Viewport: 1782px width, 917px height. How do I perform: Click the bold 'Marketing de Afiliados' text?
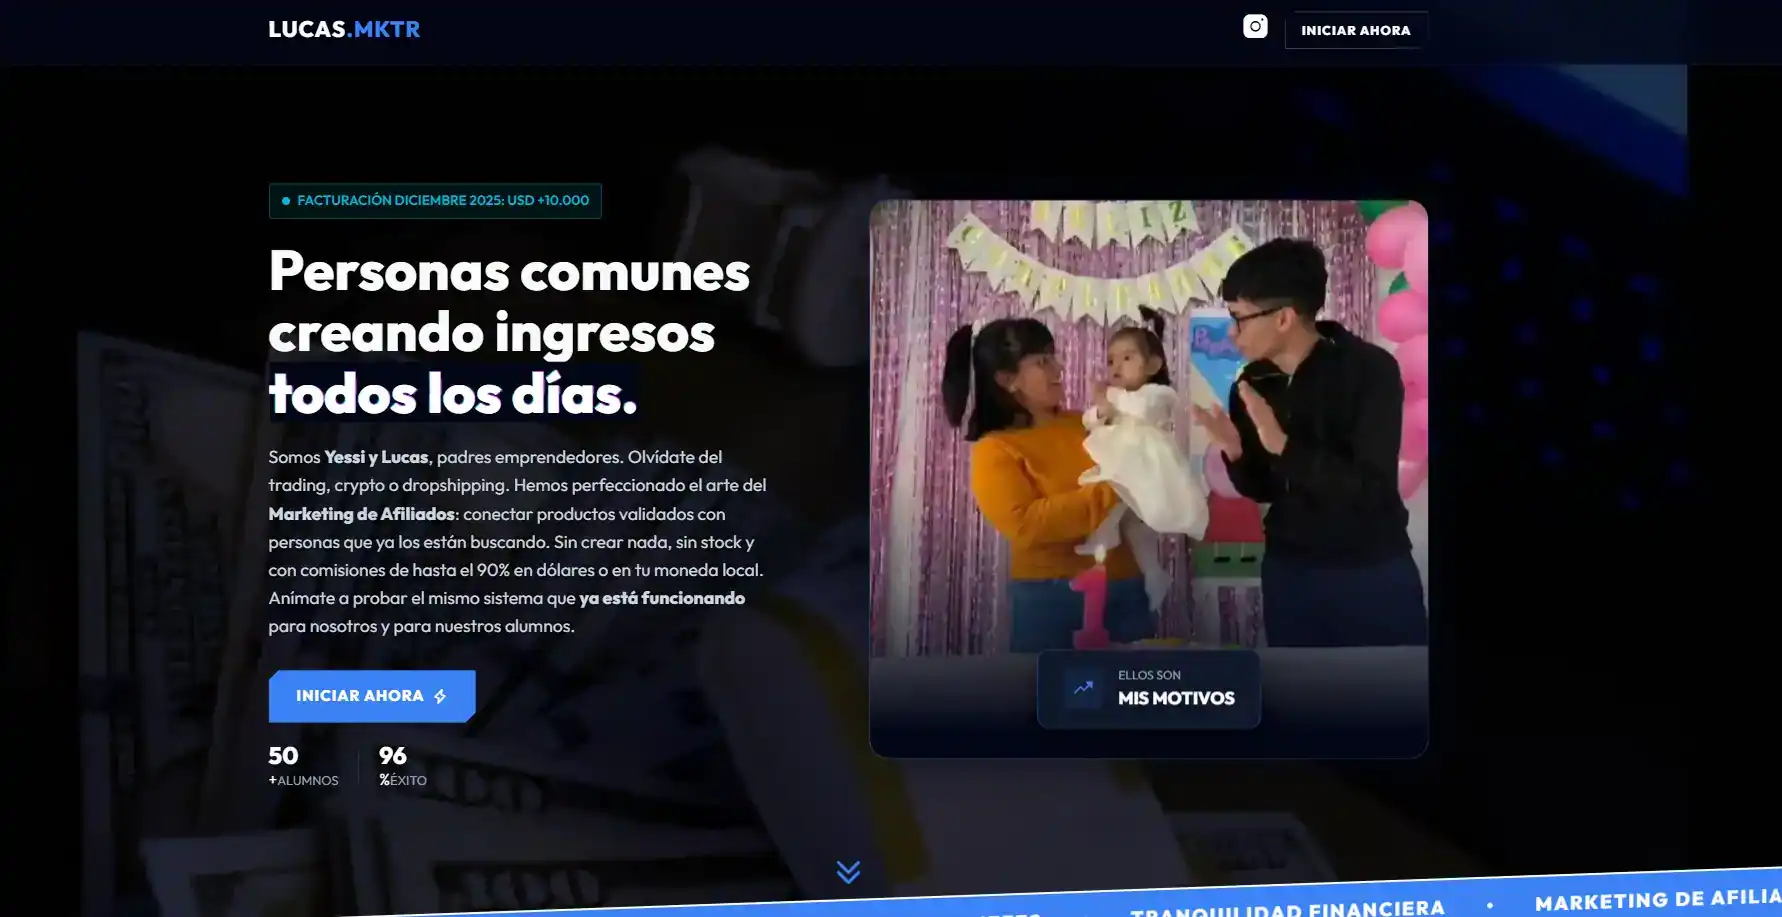(361, 514)
